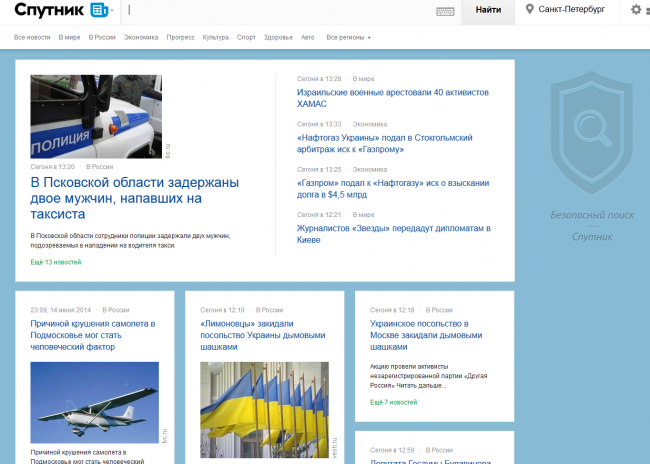This screenshot has width=650, height=464.
Task: Show Ещё 7 новостей link
Action: 393,402
